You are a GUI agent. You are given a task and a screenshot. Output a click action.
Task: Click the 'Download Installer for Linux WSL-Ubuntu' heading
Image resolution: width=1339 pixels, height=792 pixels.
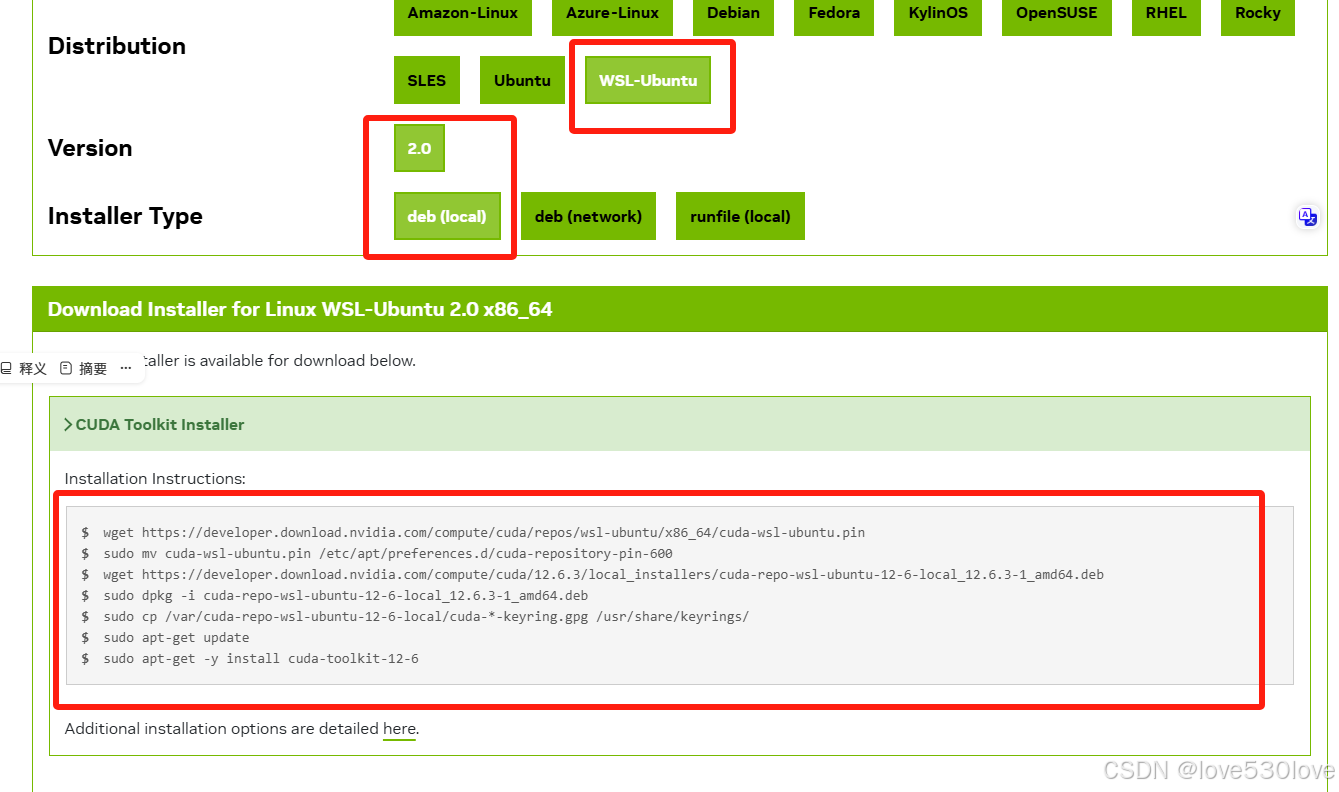pyautogui.click(x=300, y=309)
